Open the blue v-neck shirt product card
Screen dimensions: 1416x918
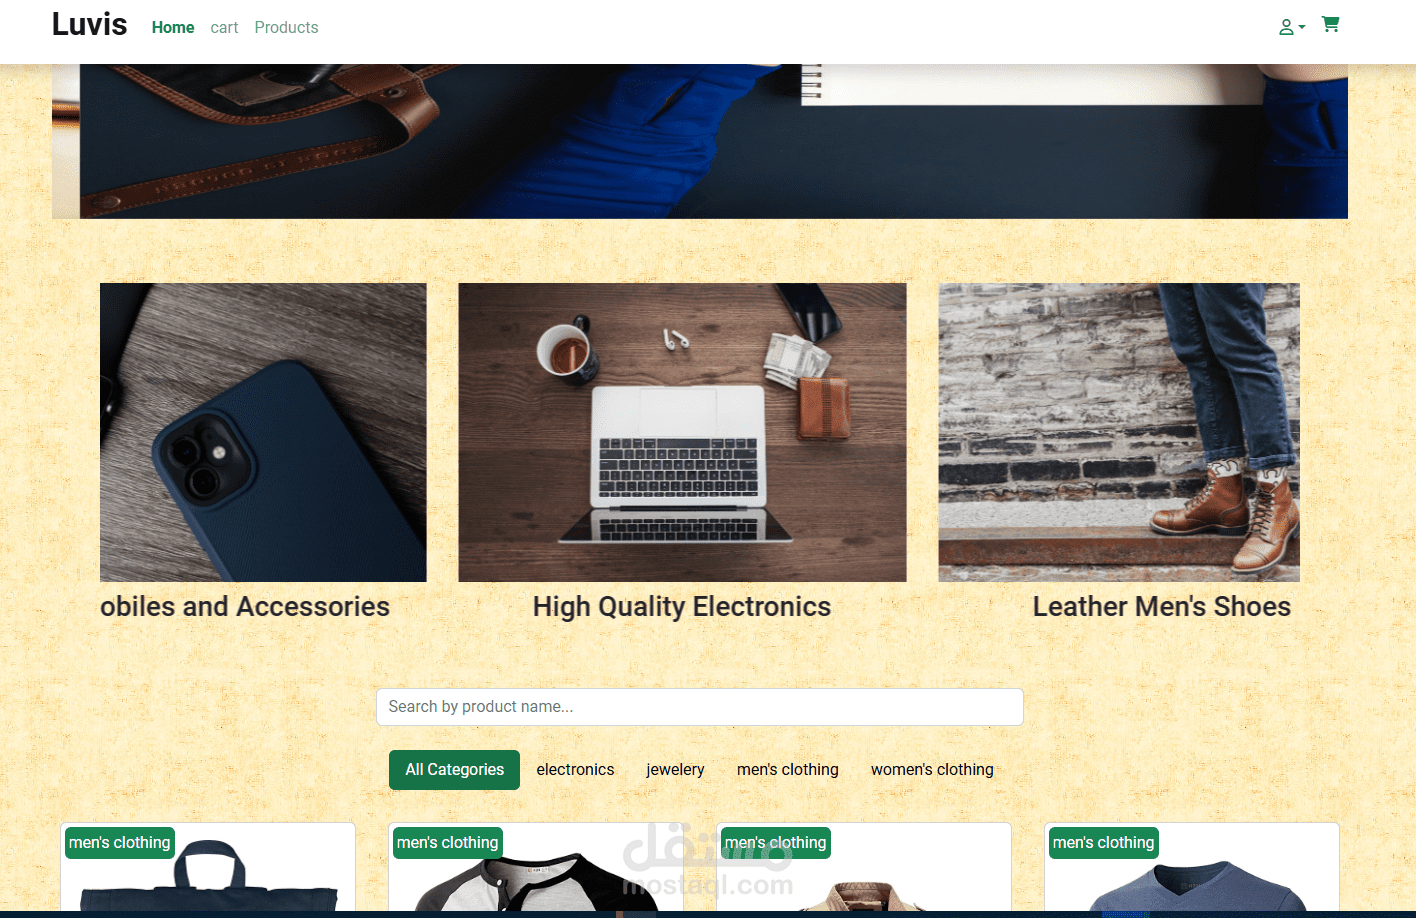click(x=1192, y=868)
